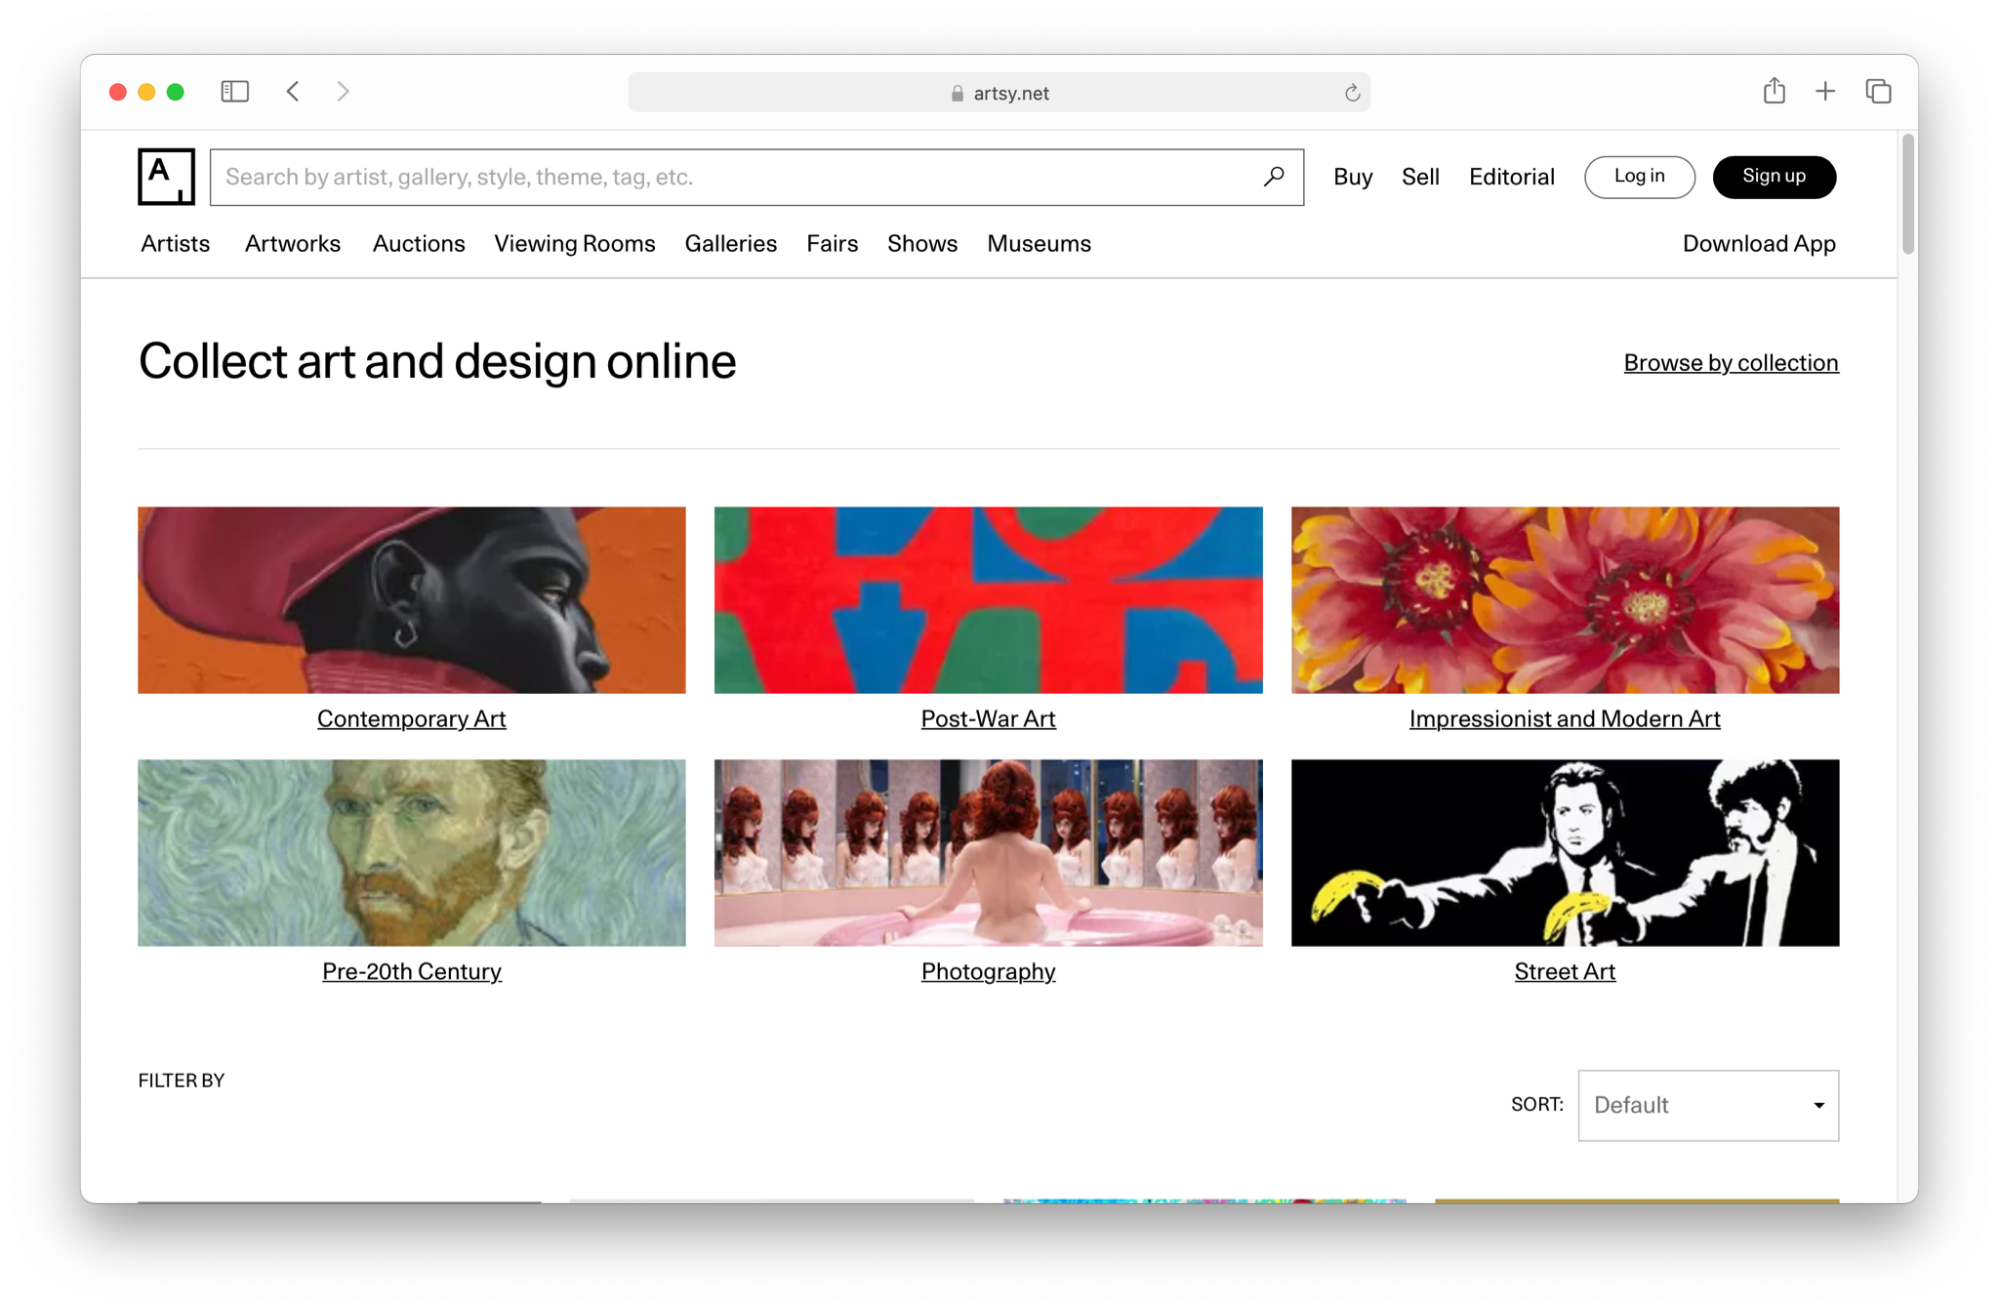
Task: Click the Street Art text link
Action: (x=1565, y=972)
